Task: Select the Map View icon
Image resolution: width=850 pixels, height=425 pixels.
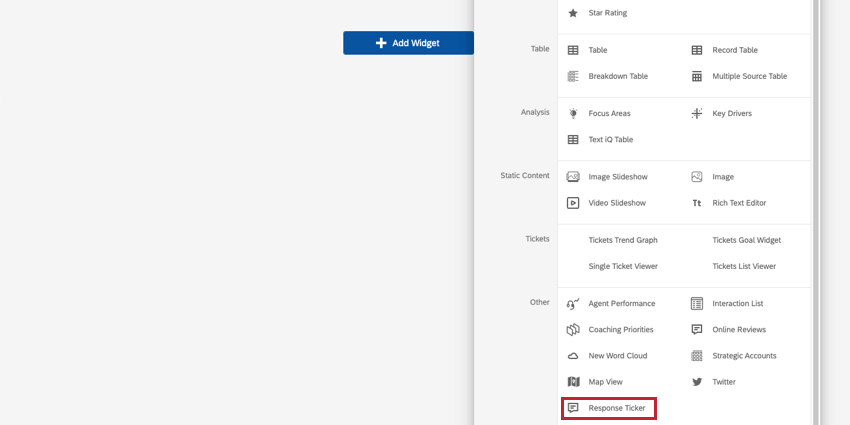Action: pos(573,382)
